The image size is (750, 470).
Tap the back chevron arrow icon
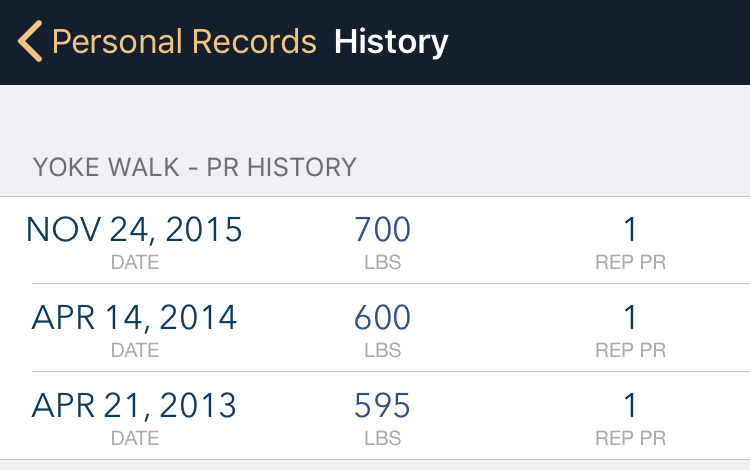[x=30, y=41]
